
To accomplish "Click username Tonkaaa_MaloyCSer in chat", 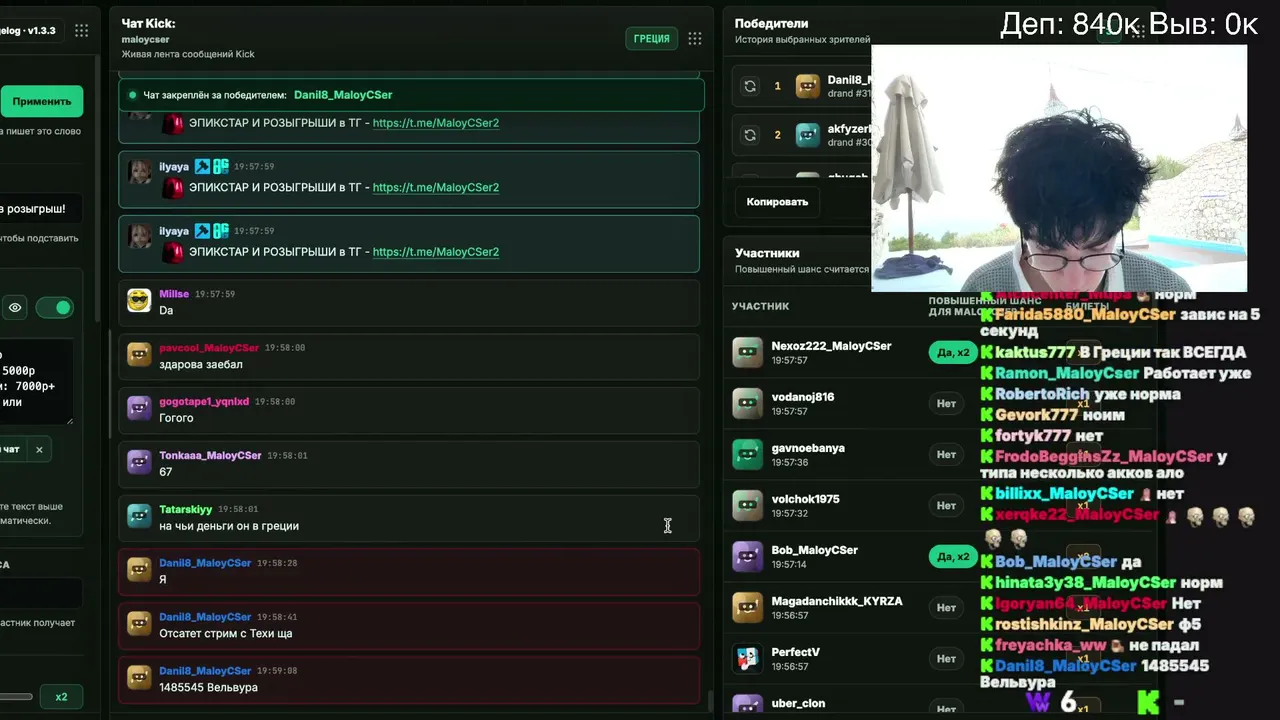I will pos(210,456).
